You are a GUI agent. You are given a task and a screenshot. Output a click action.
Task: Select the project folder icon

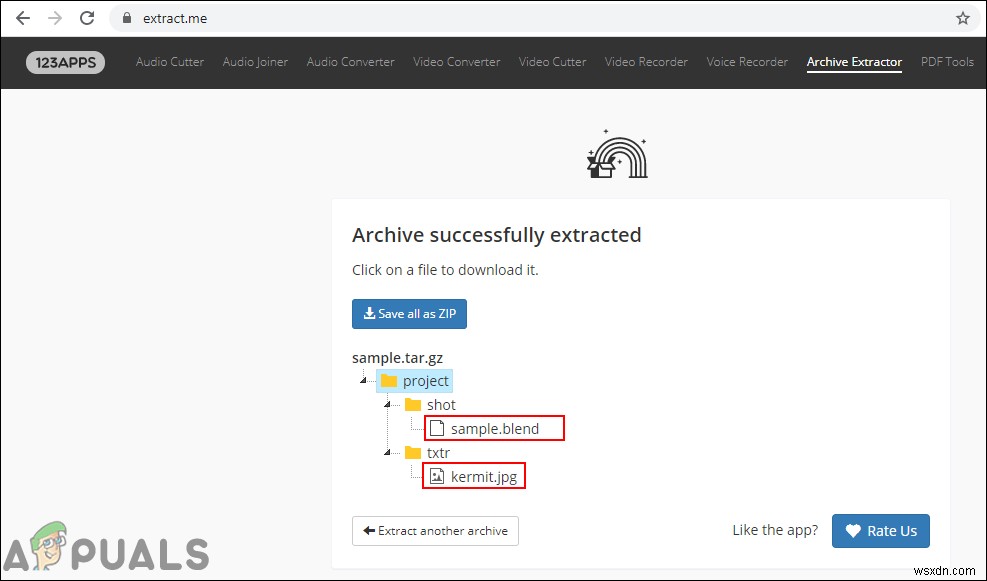[389, 381]
